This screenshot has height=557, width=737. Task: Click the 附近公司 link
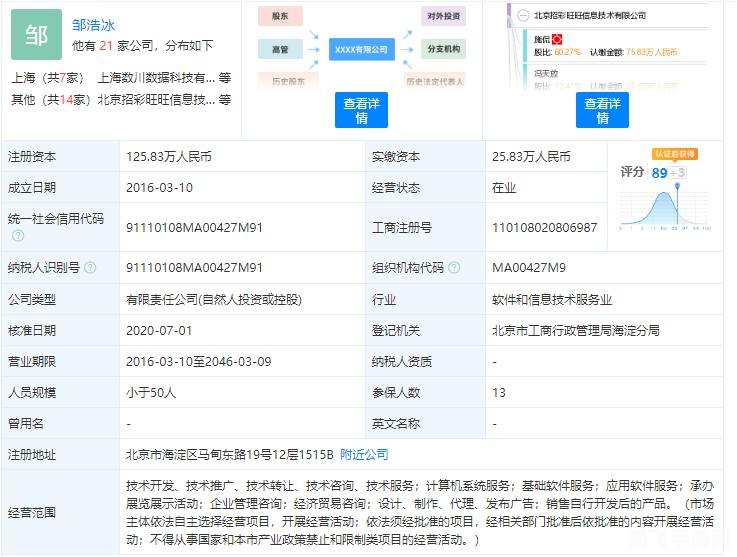tap(364, 454)
